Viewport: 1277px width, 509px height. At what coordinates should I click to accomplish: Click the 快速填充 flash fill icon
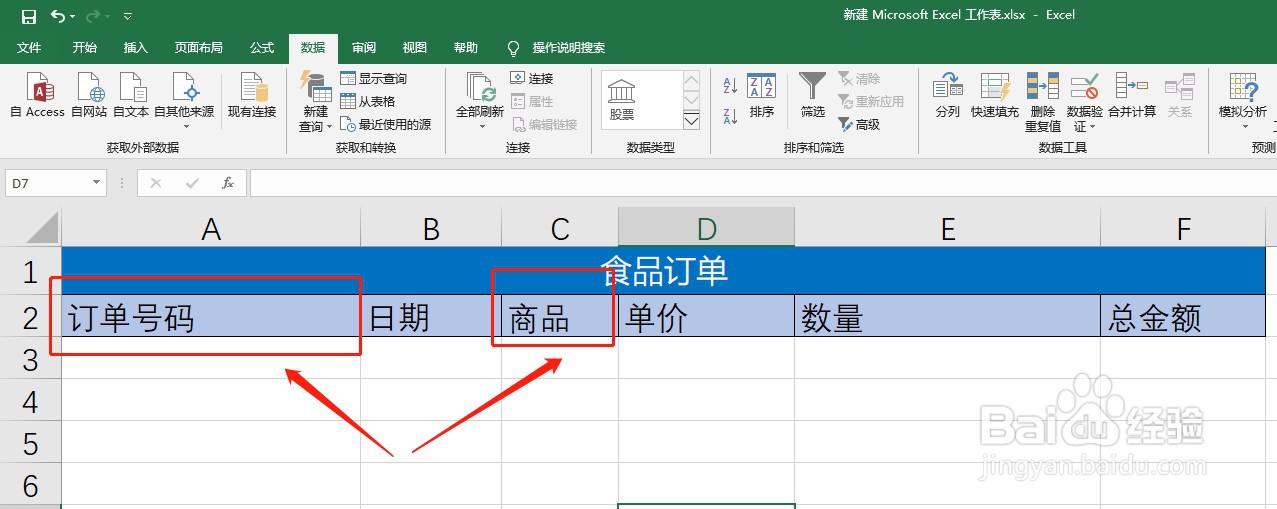(x=995, y=97)
